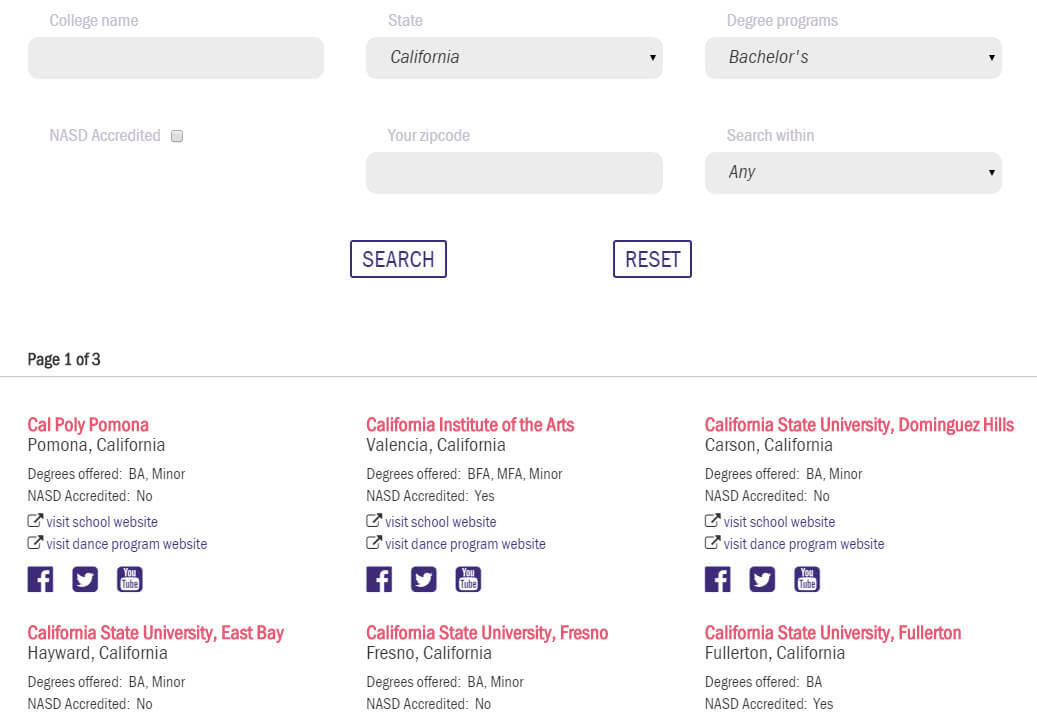Open Cal Poly Pomona's Facebook page icon
Viewport: 1037px width, 721px height.
pyautogui.click(x=40, y=579)
